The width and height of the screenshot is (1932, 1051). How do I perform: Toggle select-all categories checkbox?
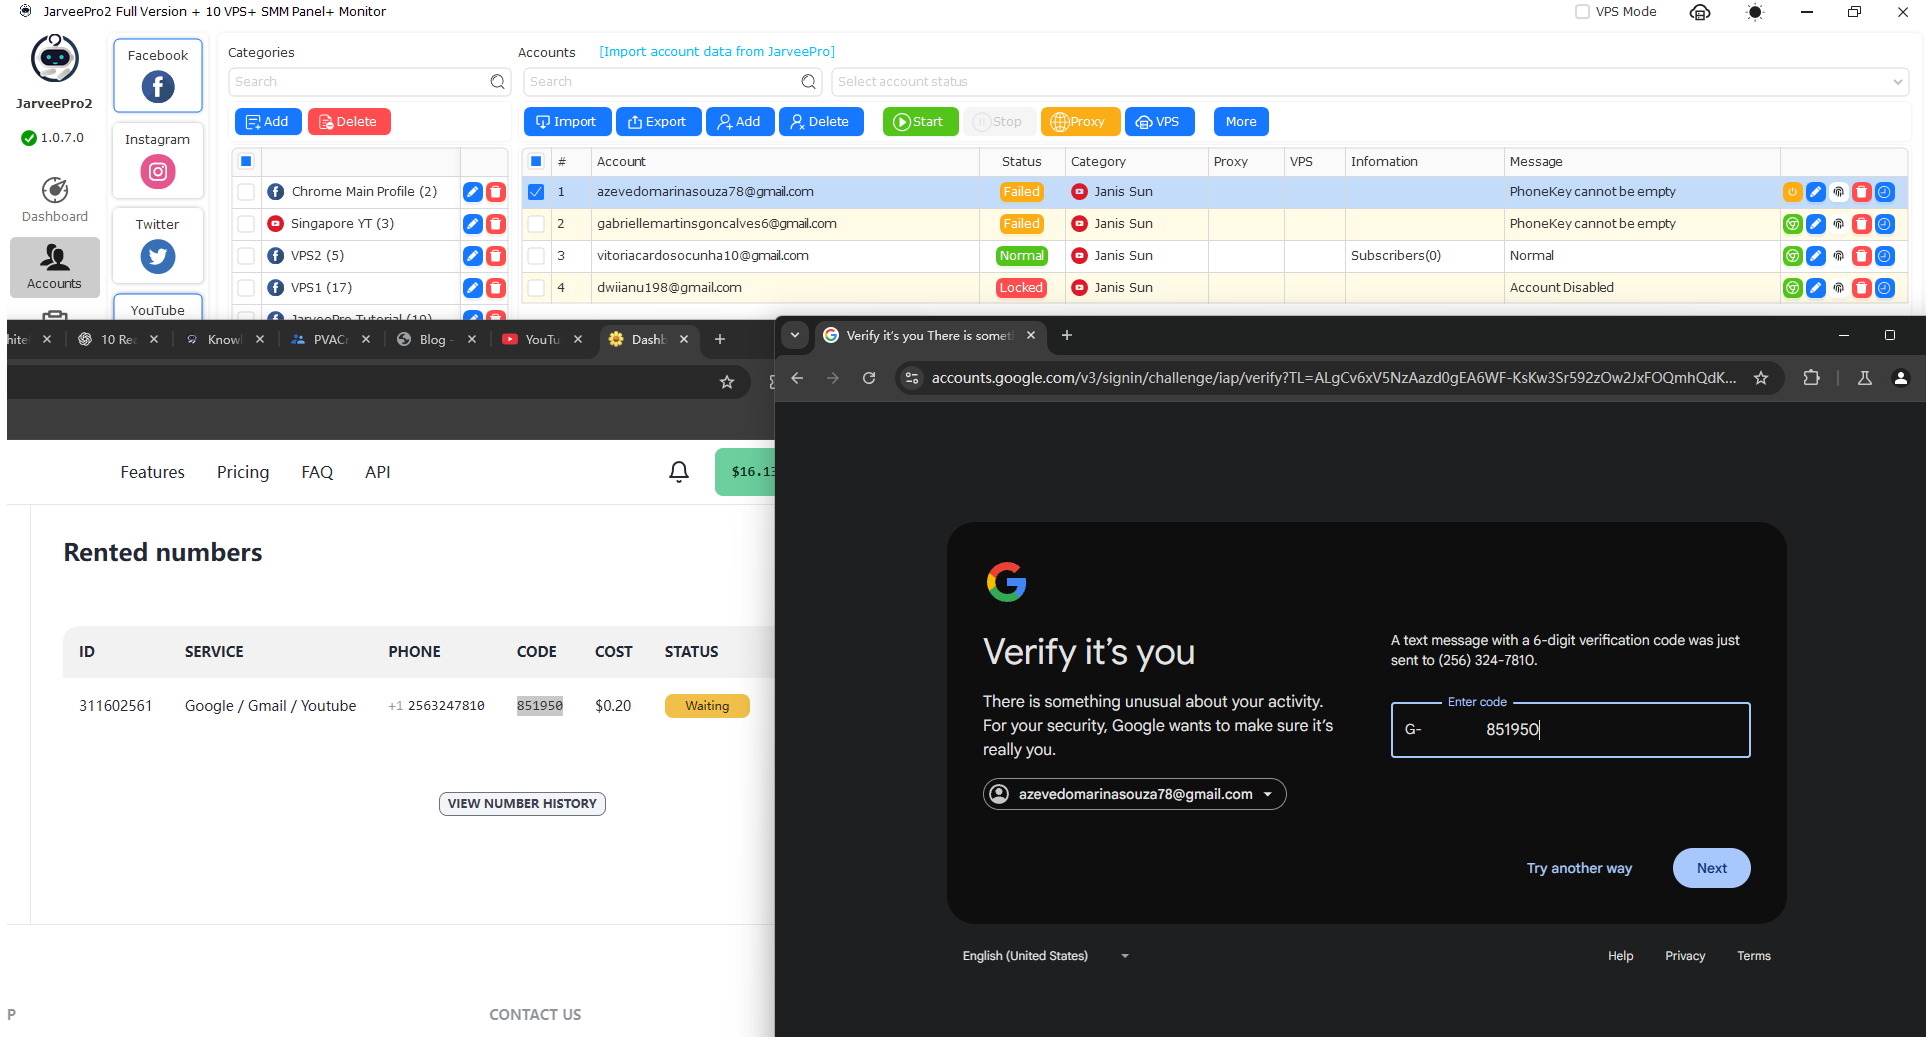click(x=246, y=162)
